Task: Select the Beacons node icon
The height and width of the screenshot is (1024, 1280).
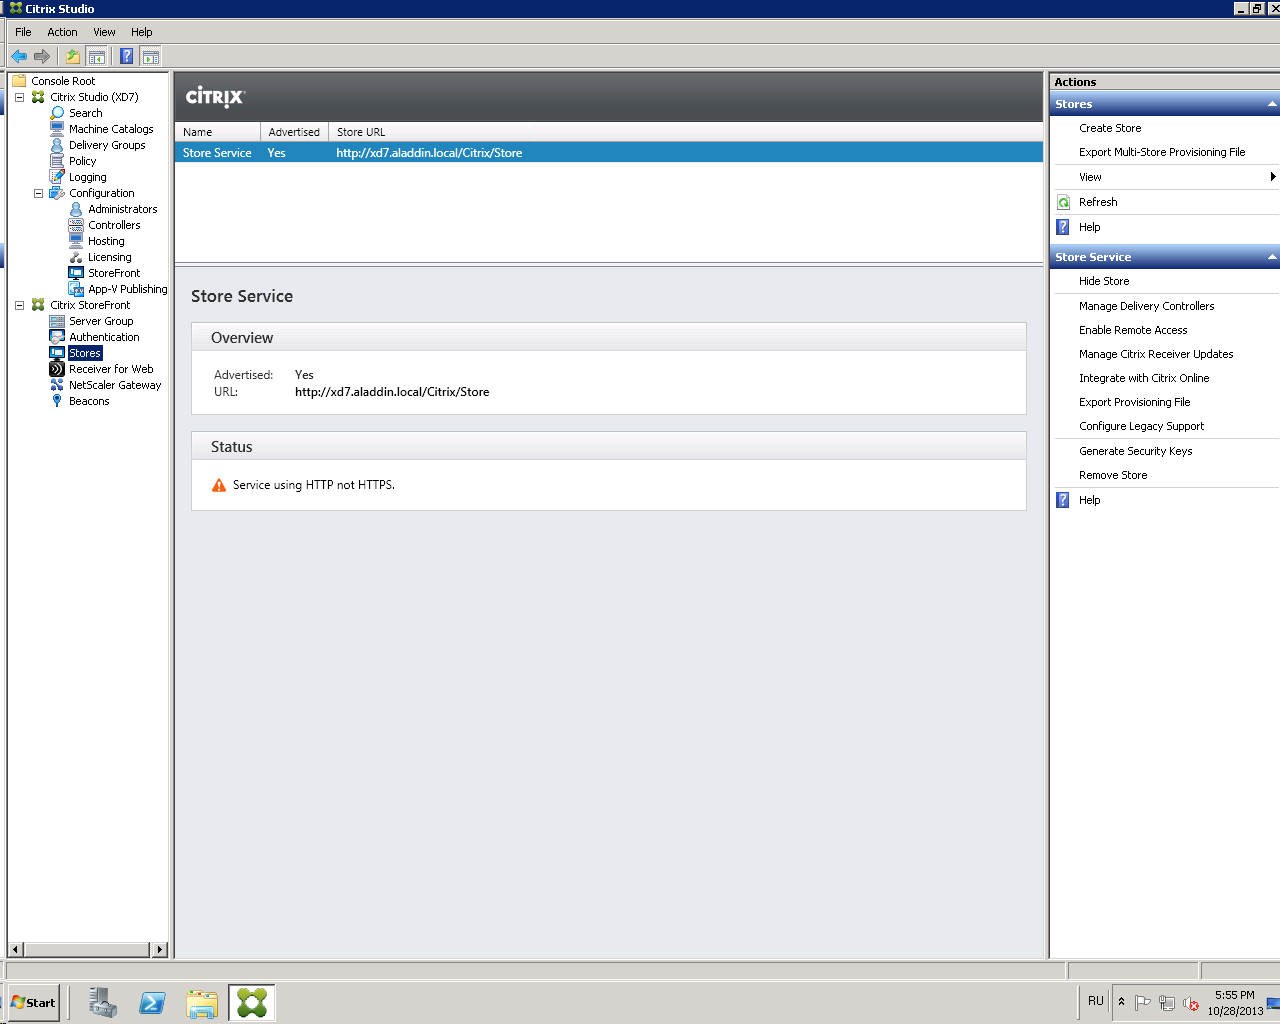Action: 57,401
